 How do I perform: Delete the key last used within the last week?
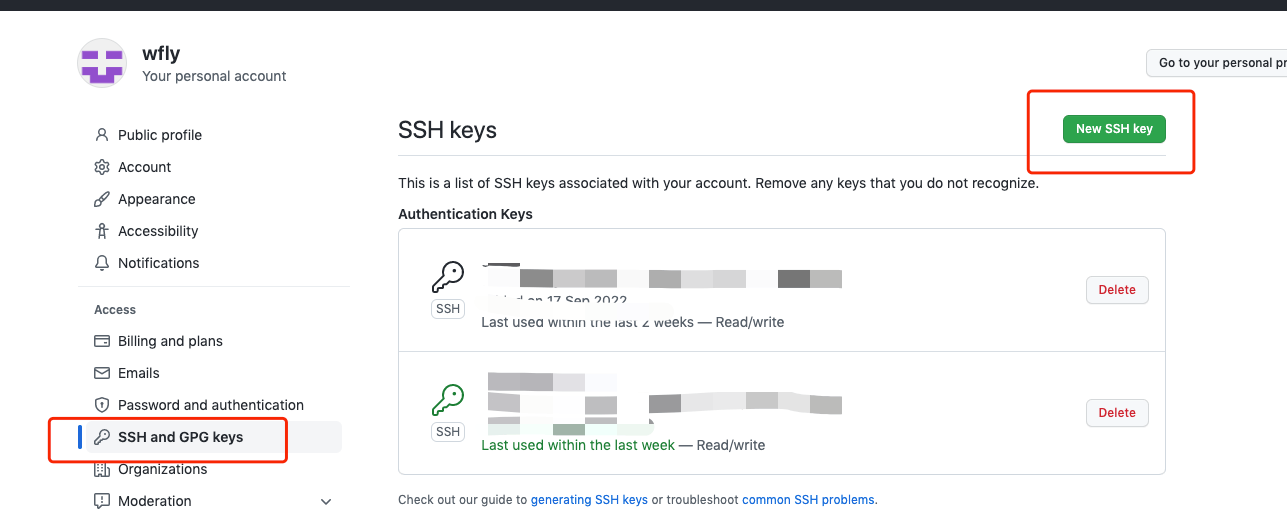coord(1117,413)
